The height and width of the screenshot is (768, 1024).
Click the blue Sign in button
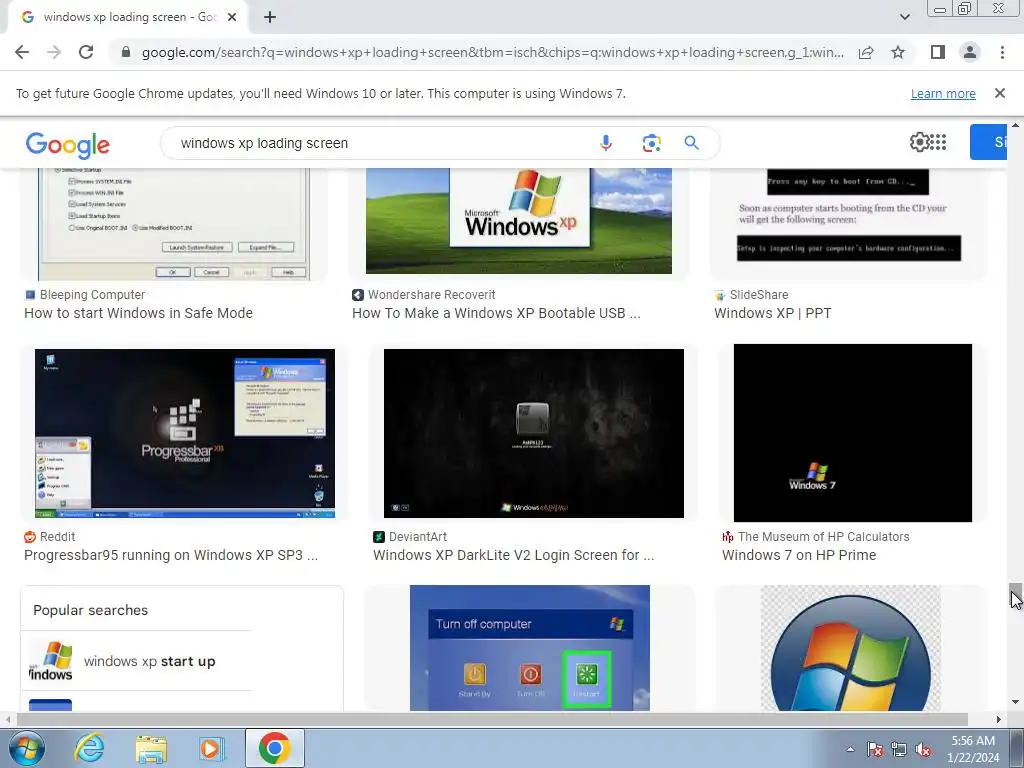988,142
